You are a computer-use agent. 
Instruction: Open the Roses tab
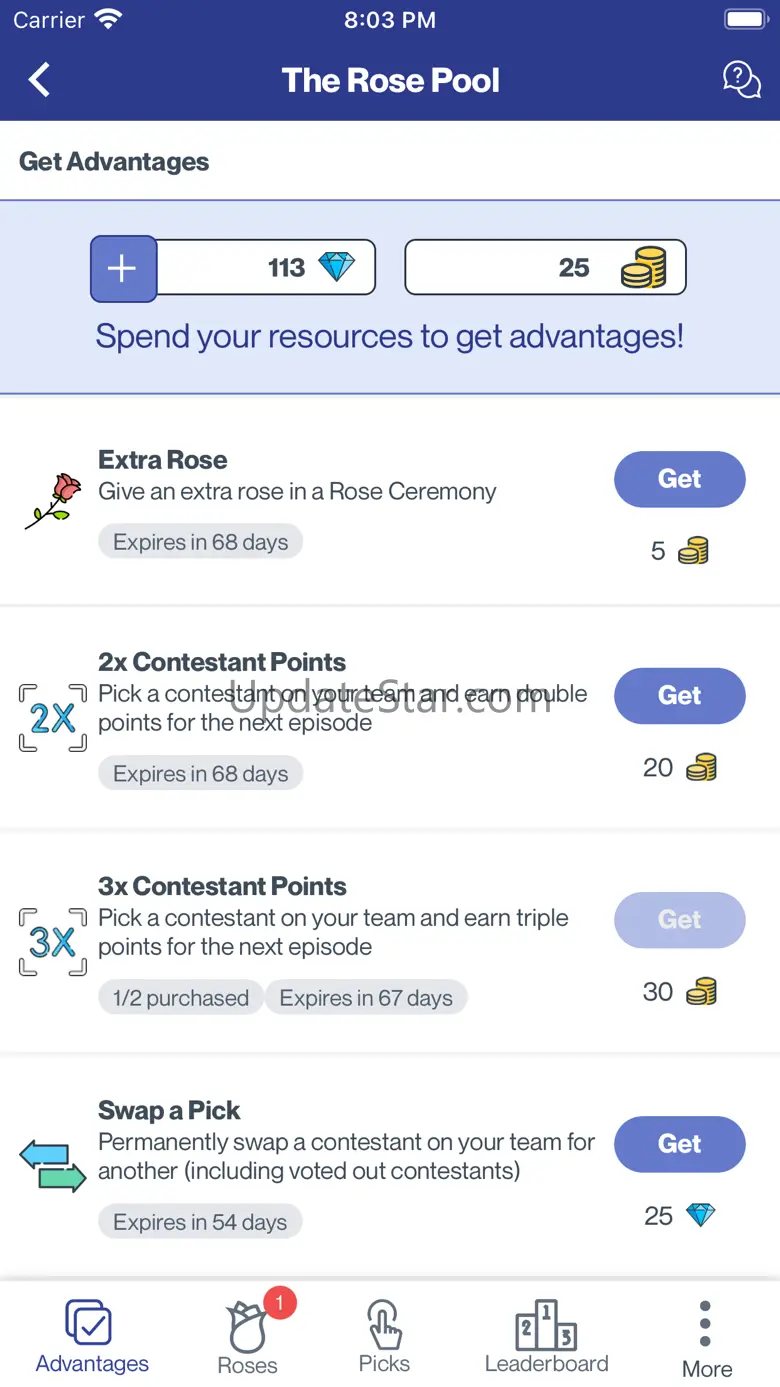coord(248,1335)
